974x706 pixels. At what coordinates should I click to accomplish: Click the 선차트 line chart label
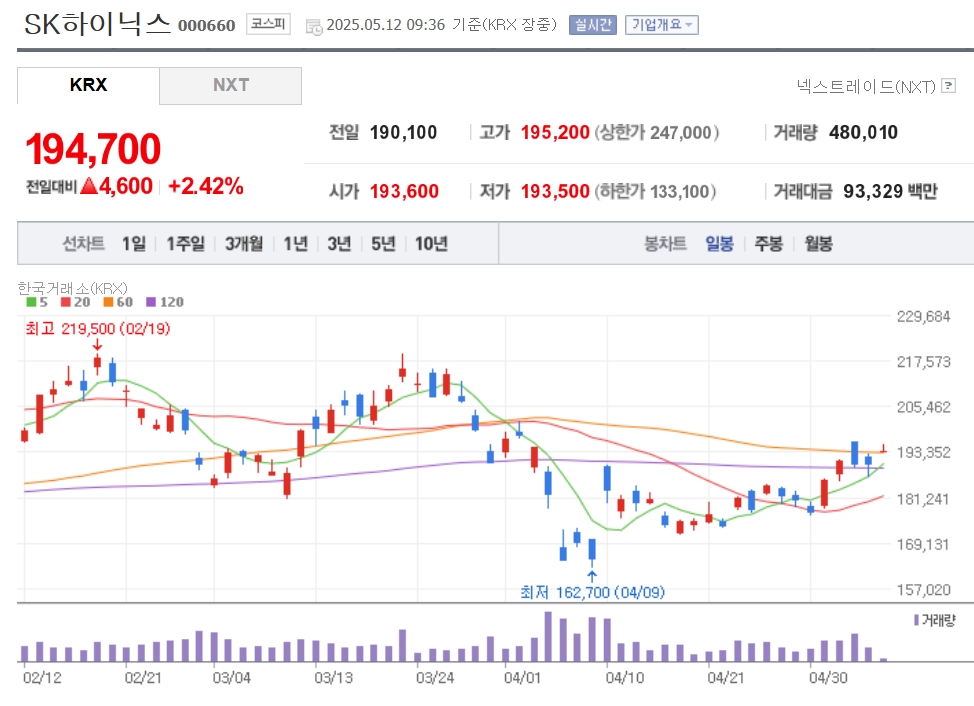point(83,243)
